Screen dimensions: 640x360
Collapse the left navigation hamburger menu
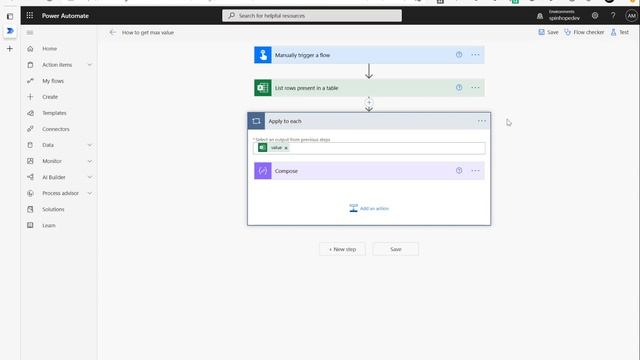[x=30, y=32]
